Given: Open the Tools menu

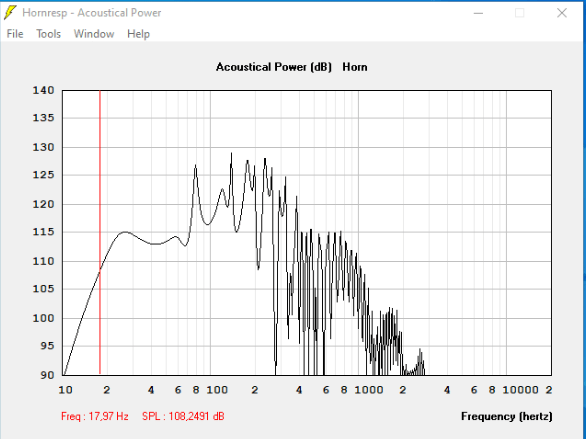Looking at the screenshot, I should click(49, 34).
